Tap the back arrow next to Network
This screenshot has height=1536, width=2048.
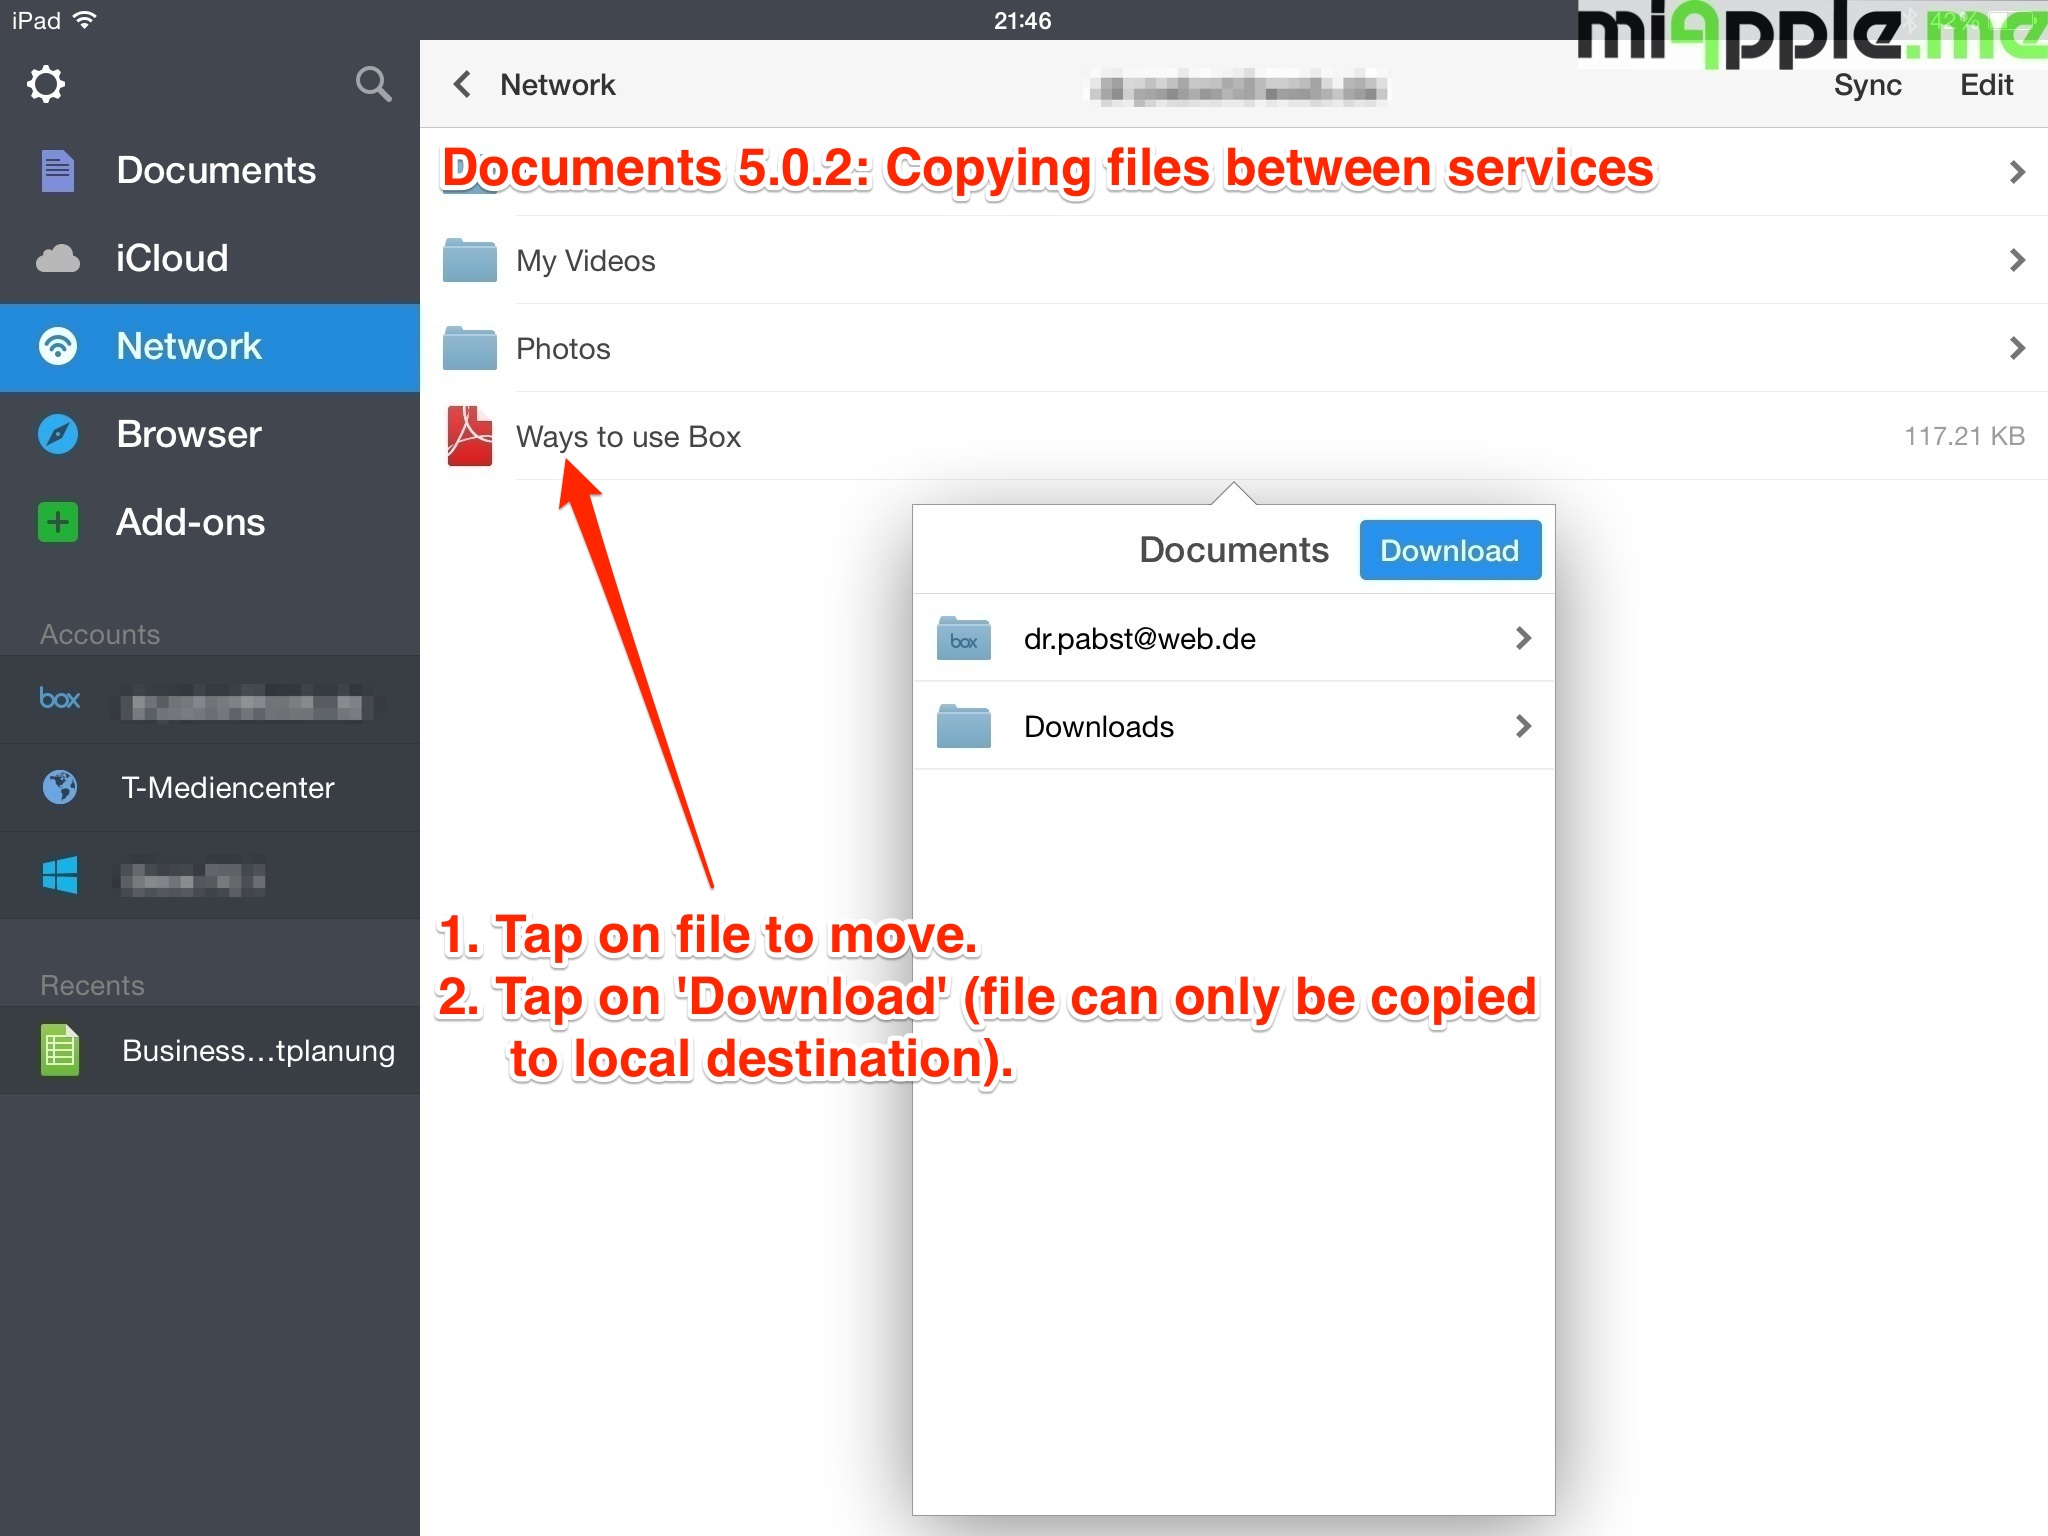pos(462,84)
